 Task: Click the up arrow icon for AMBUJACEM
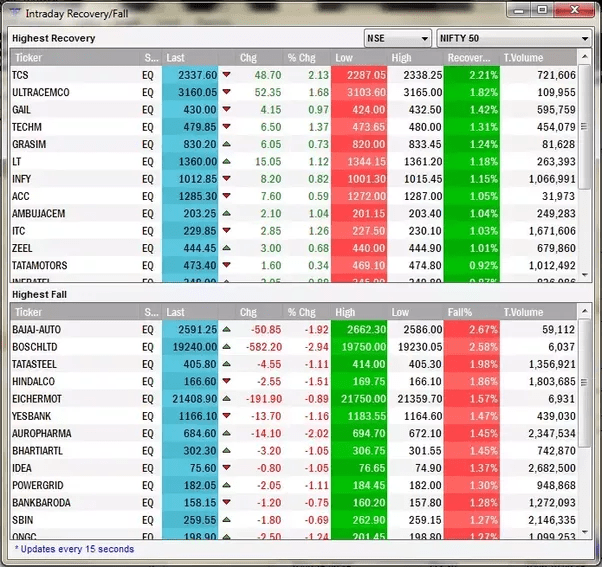click(x=227, y=213)
